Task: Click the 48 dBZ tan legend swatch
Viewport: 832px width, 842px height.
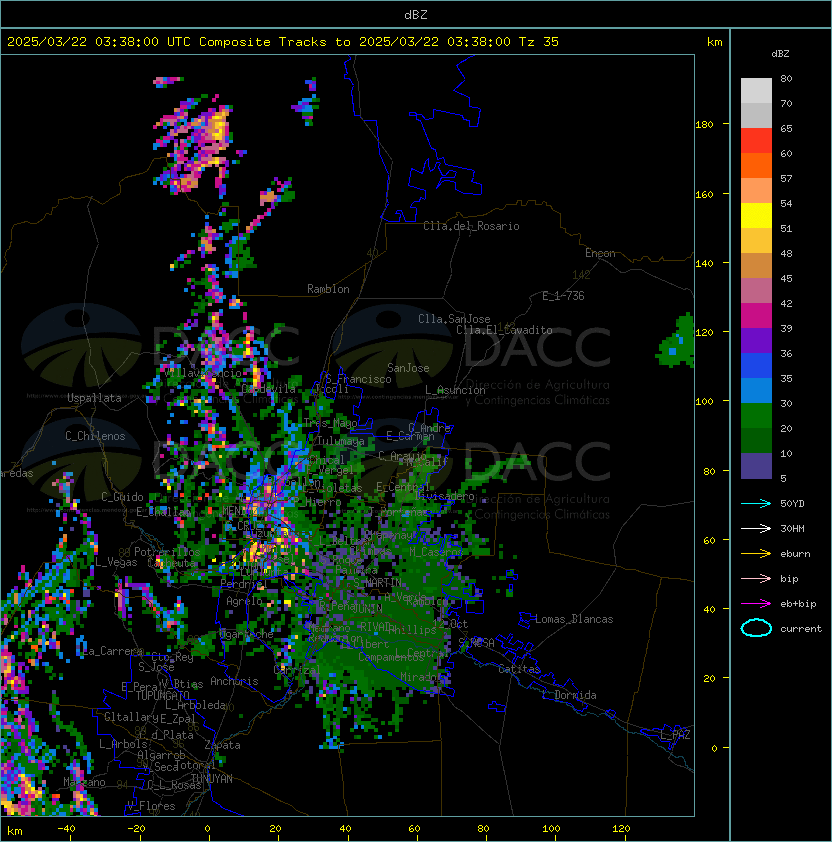Action: [756, 265]
